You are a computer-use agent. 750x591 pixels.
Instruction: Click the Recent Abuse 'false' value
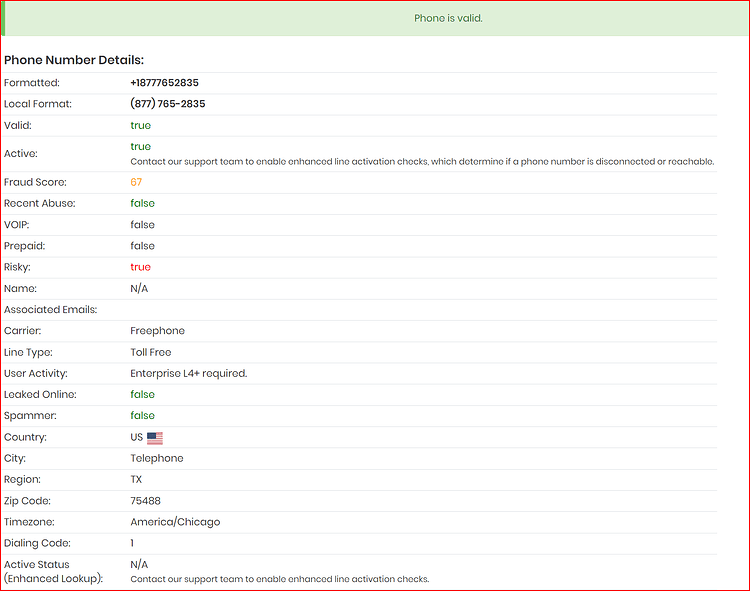tap(143, 203)
